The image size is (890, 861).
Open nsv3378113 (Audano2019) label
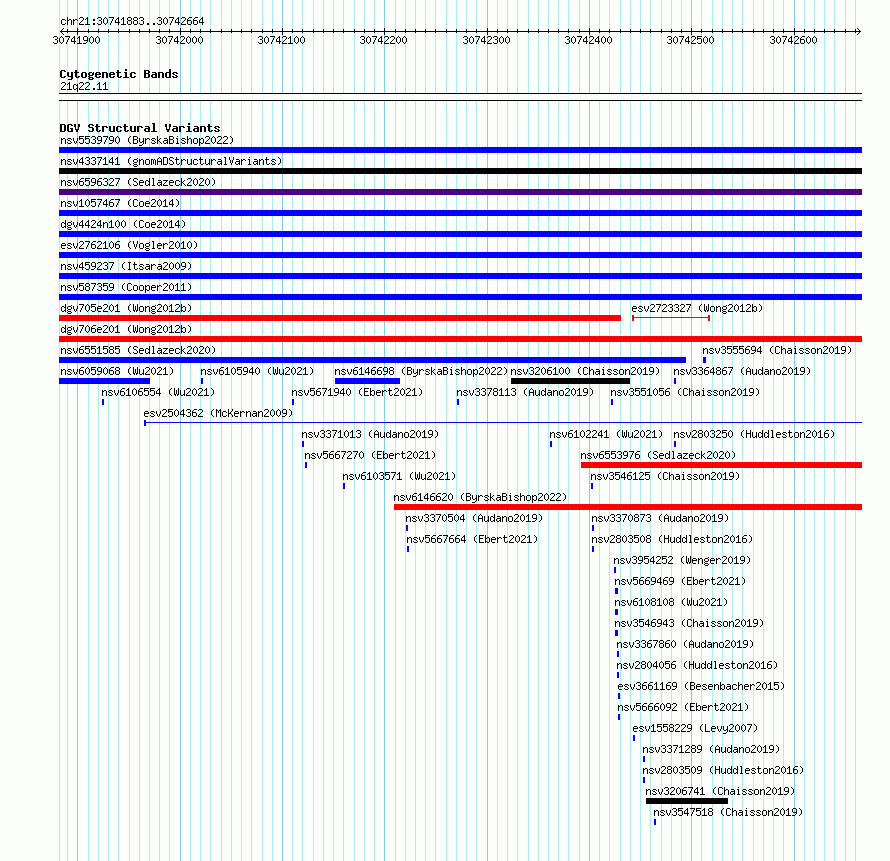(x=525, y=392)
